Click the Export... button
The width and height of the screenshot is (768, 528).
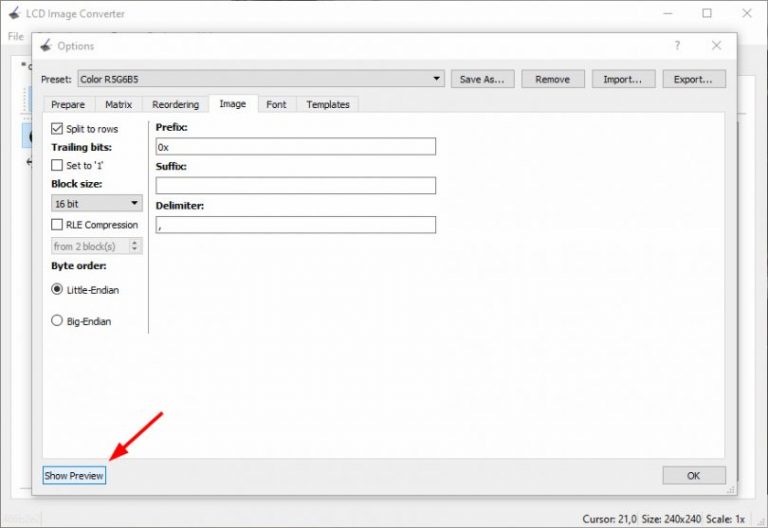[x=693, y=79]
